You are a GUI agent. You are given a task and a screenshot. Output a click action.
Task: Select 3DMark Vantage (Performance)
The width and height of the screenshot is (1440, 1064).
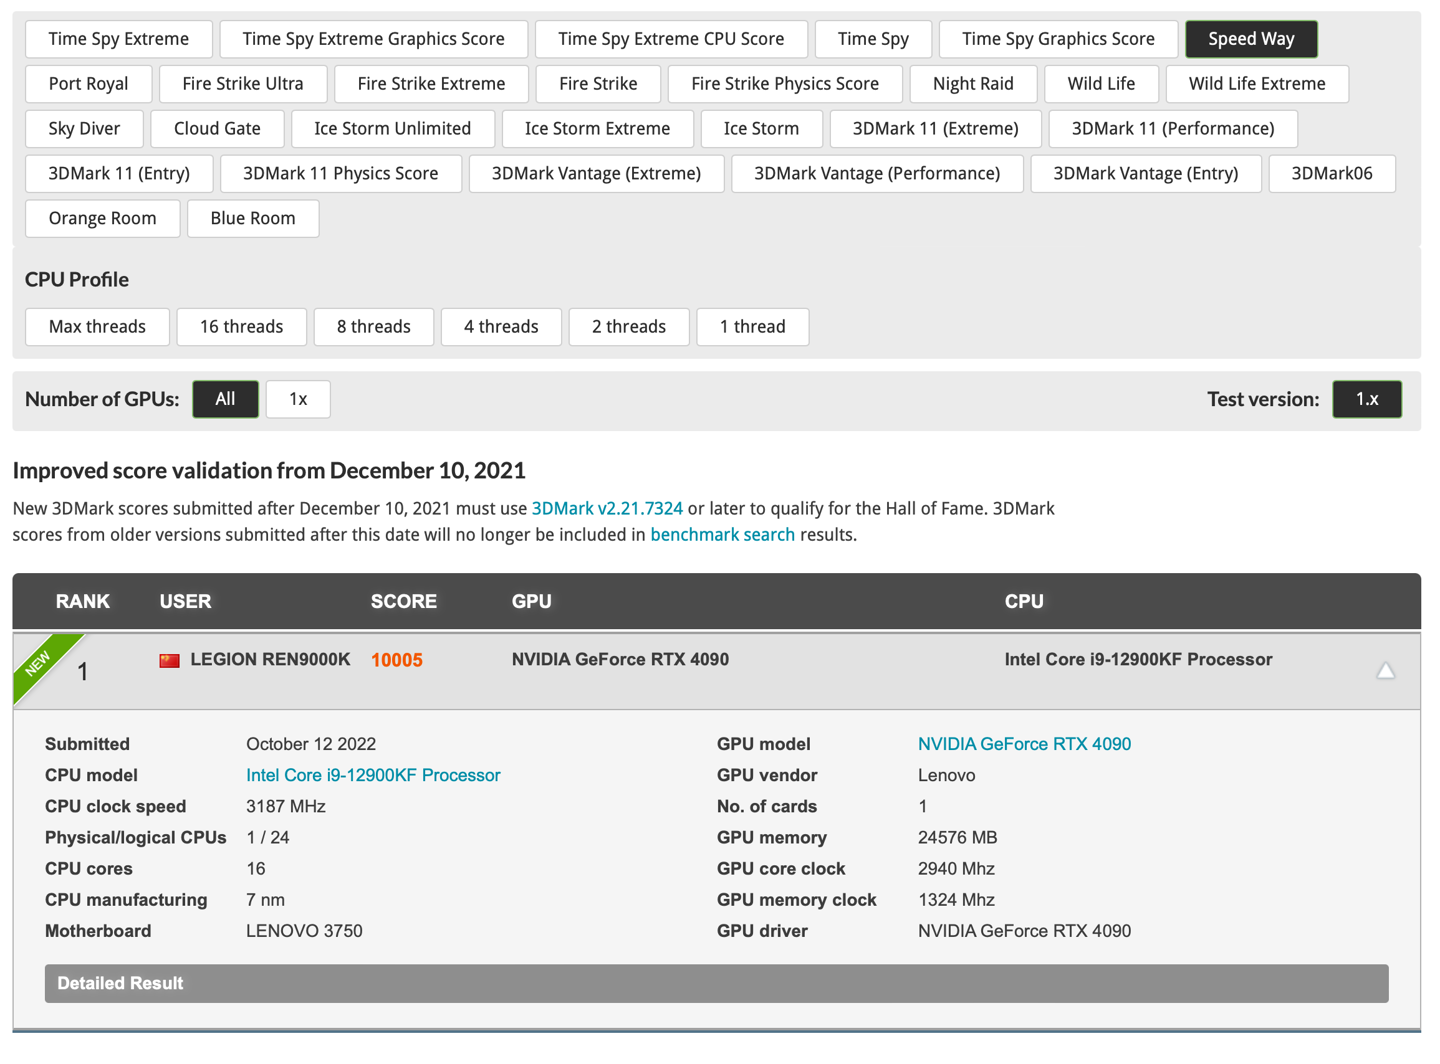tap(877, 174)
